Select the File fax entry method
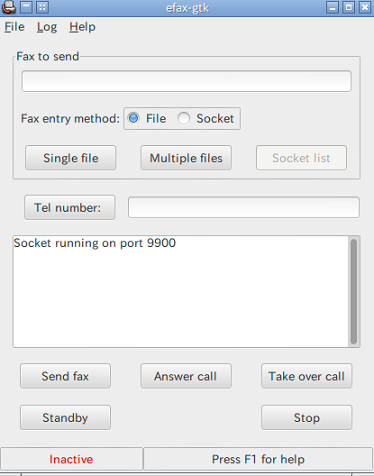Viewport: 374px width, 476px height. click(147, 118)
